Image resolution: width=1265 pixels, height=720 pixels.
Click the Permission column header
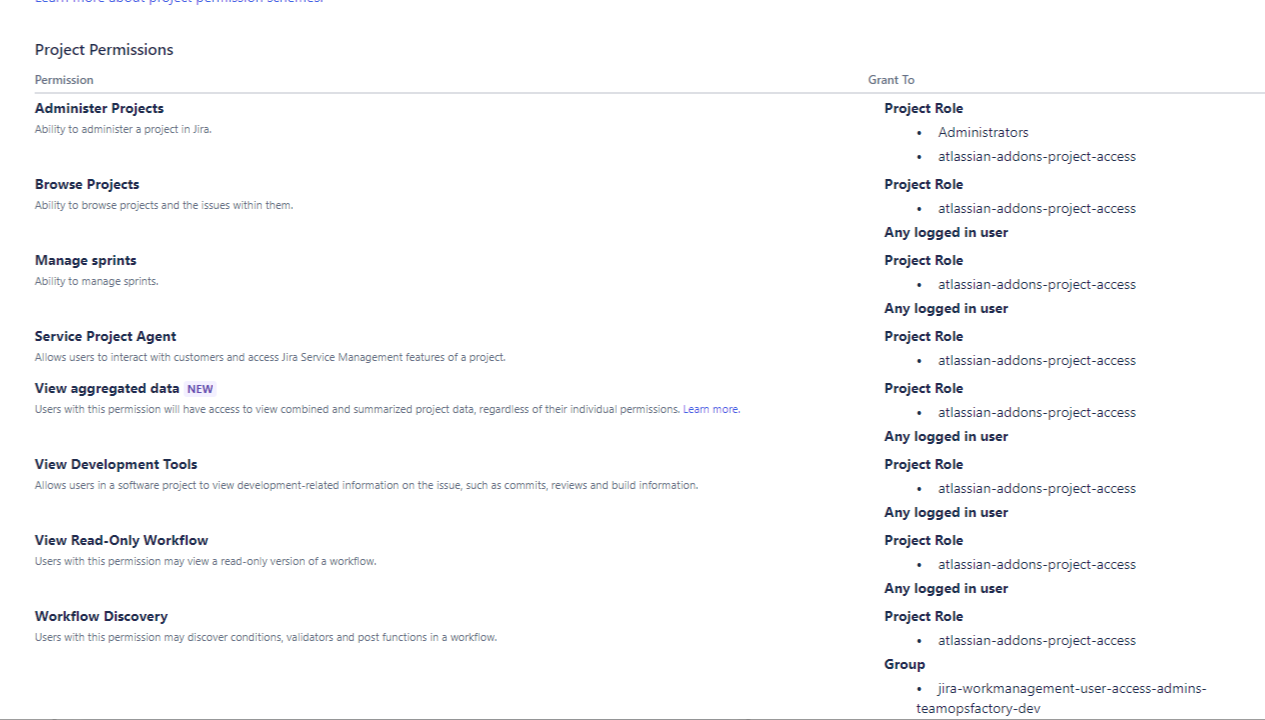pos(64,80)
